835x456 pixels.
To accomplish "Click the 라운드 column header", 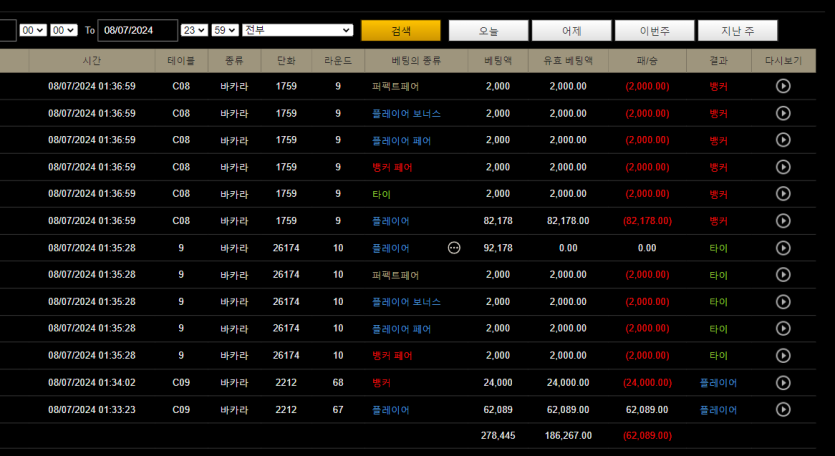I will click(338, 61).
